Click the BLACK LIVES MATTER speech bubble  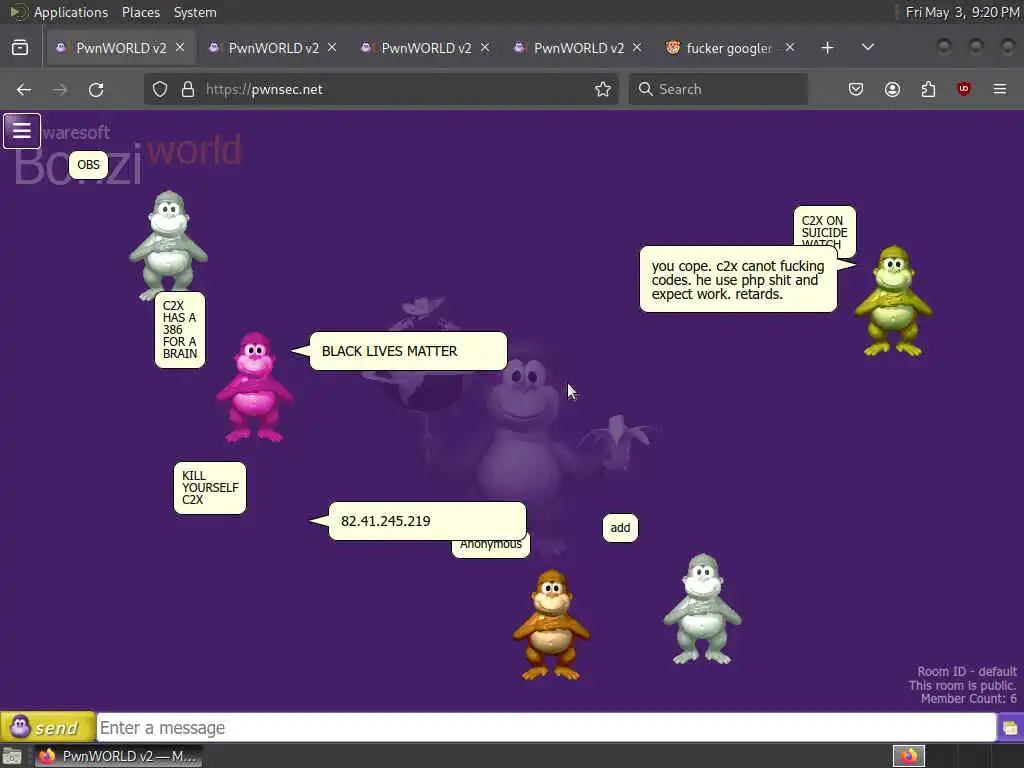point(408,351)
